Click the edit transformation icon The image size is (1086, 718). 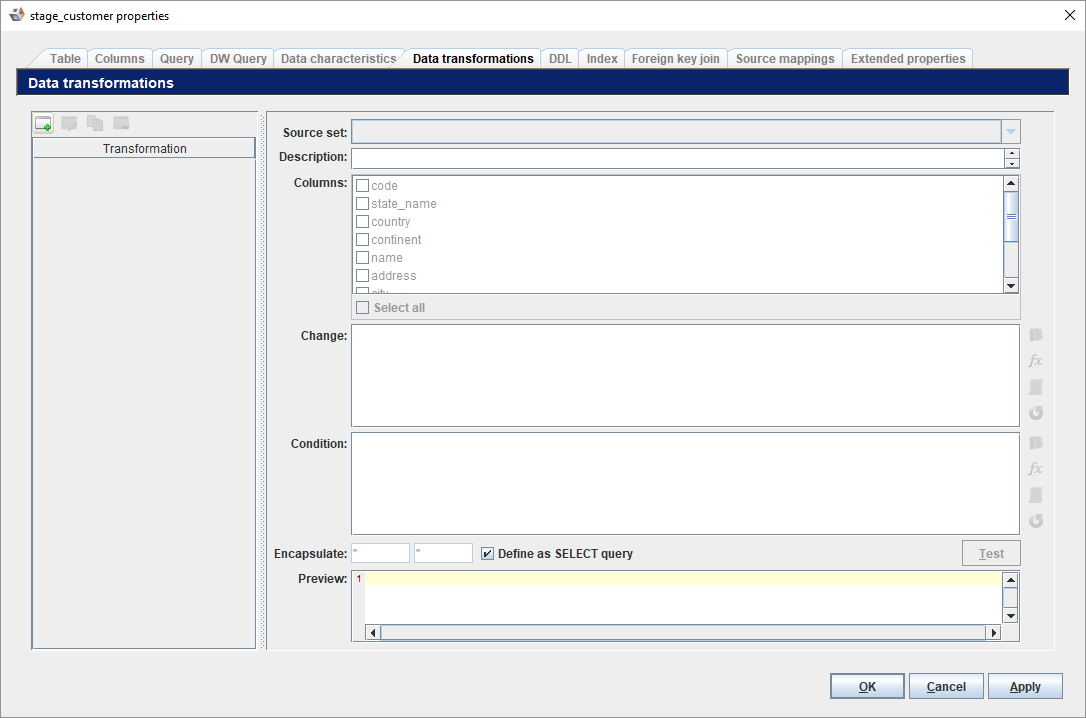point(69,124)
